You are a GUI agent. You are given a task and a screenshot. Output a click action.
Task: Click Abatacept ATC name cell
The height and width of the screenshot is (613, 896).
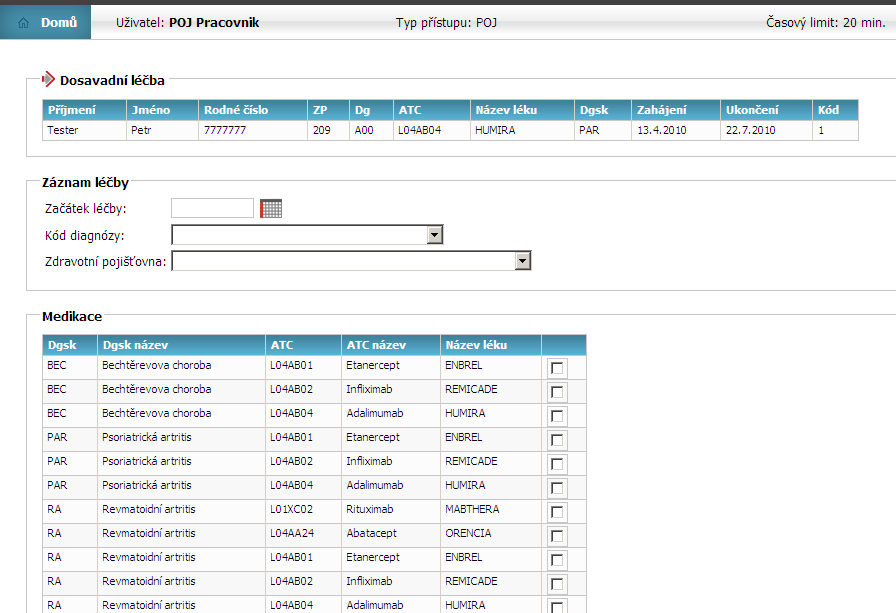391,533
